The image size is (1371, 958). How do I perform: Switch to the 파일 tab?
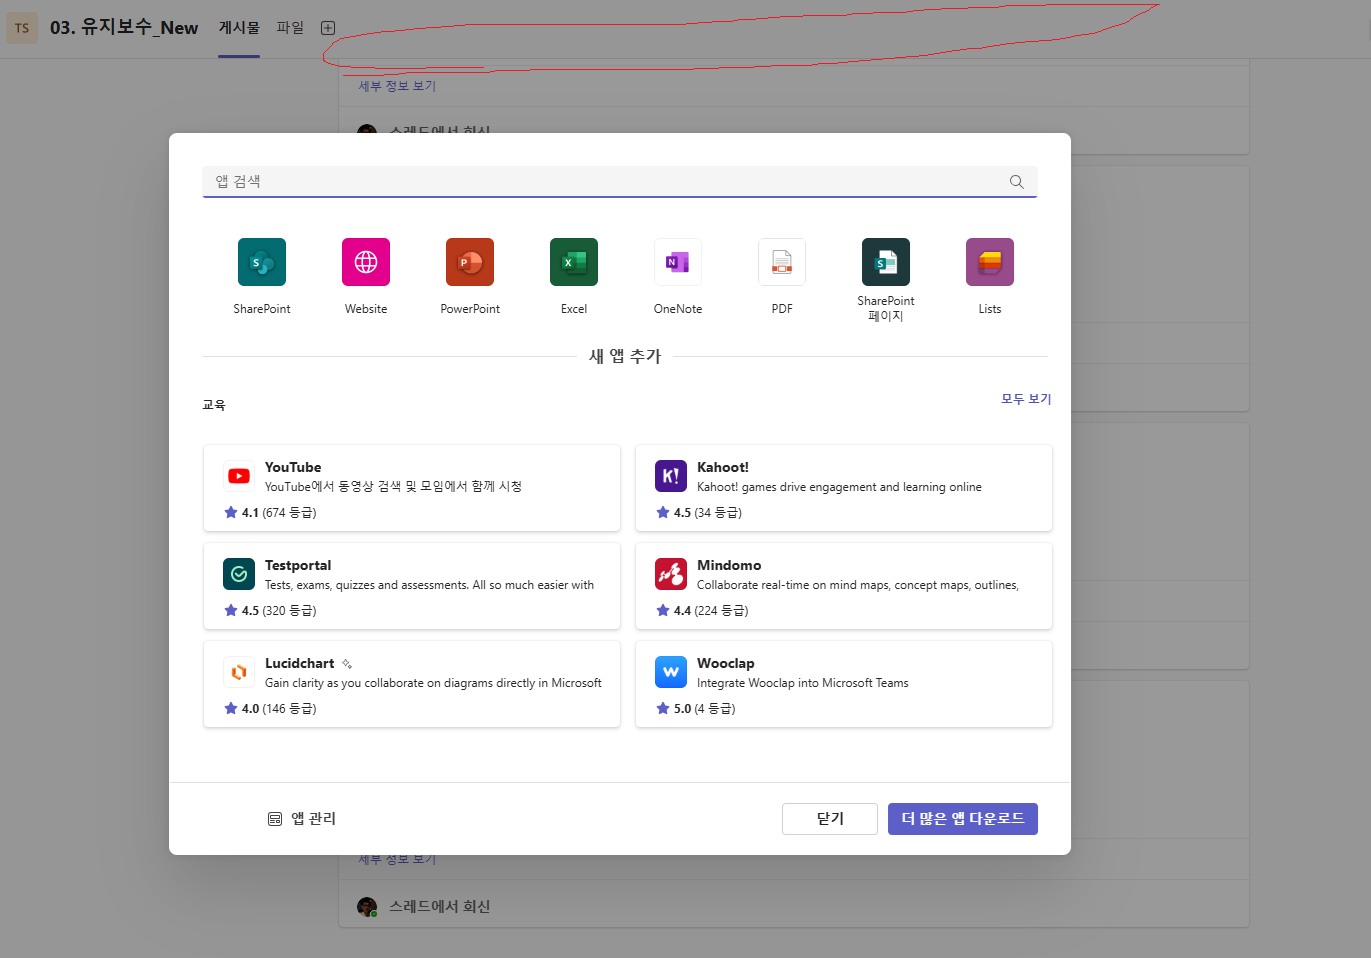click(290, 28)
